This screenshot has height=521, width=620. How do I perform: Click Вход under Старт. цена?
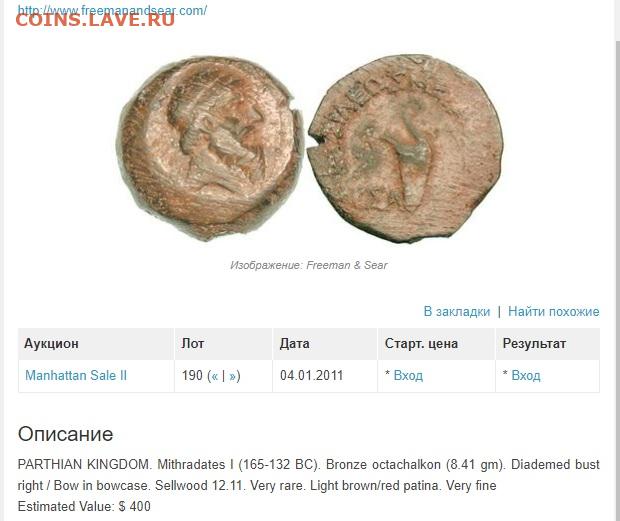[x=408, y=375]
